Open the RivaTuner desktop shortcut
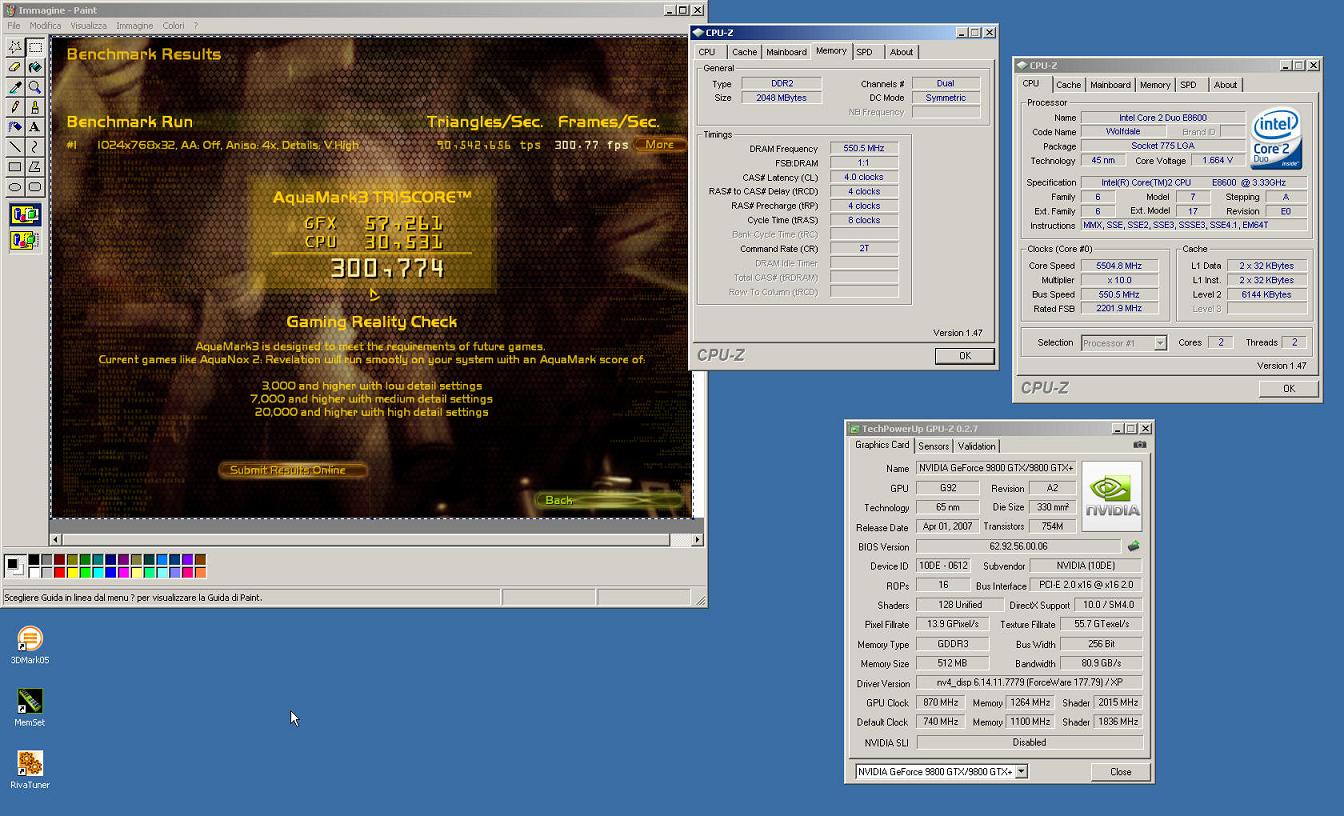The image size is (1344, 816). pyautogui.click(x=30, y=769)
